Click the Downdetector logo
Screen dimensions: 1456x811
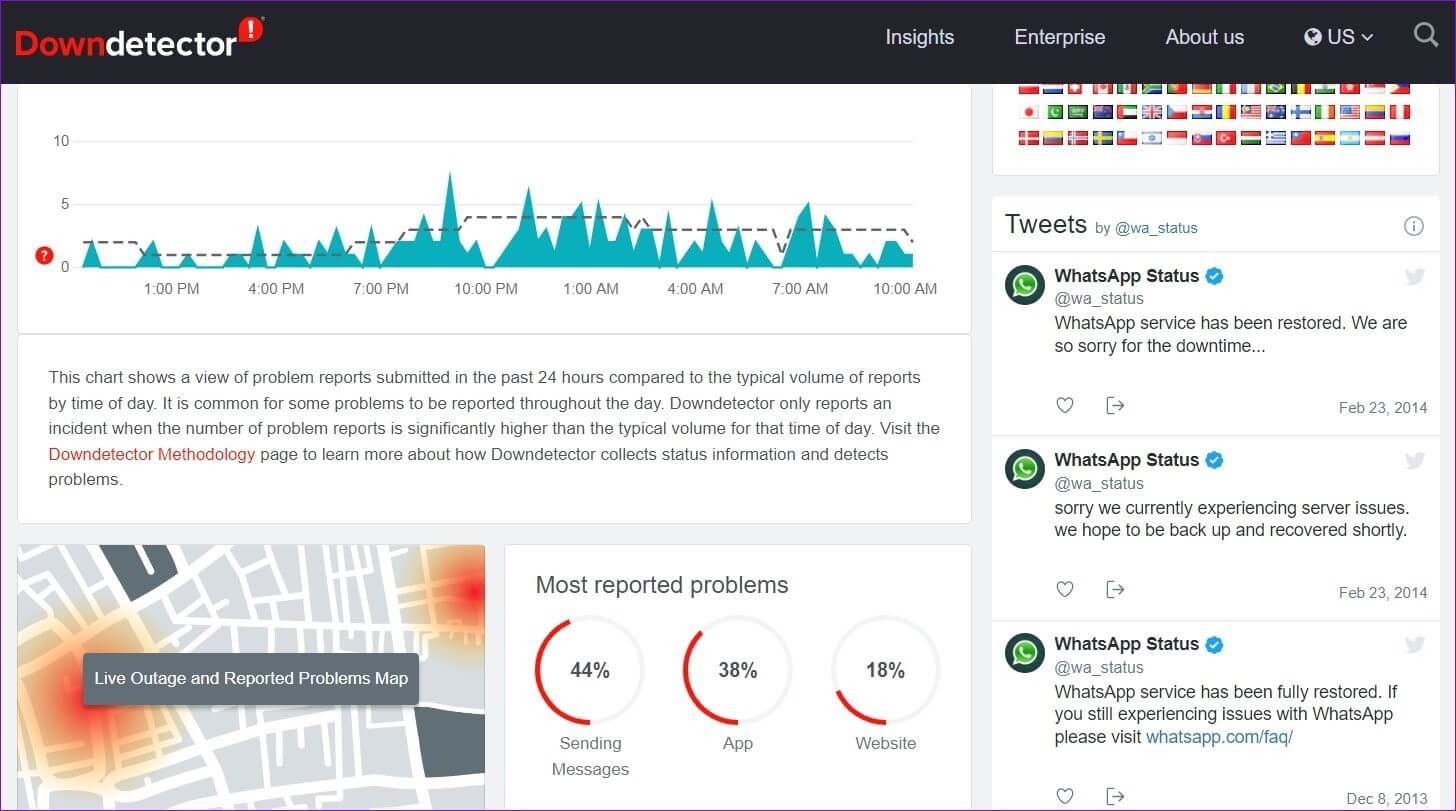point(139,38)
